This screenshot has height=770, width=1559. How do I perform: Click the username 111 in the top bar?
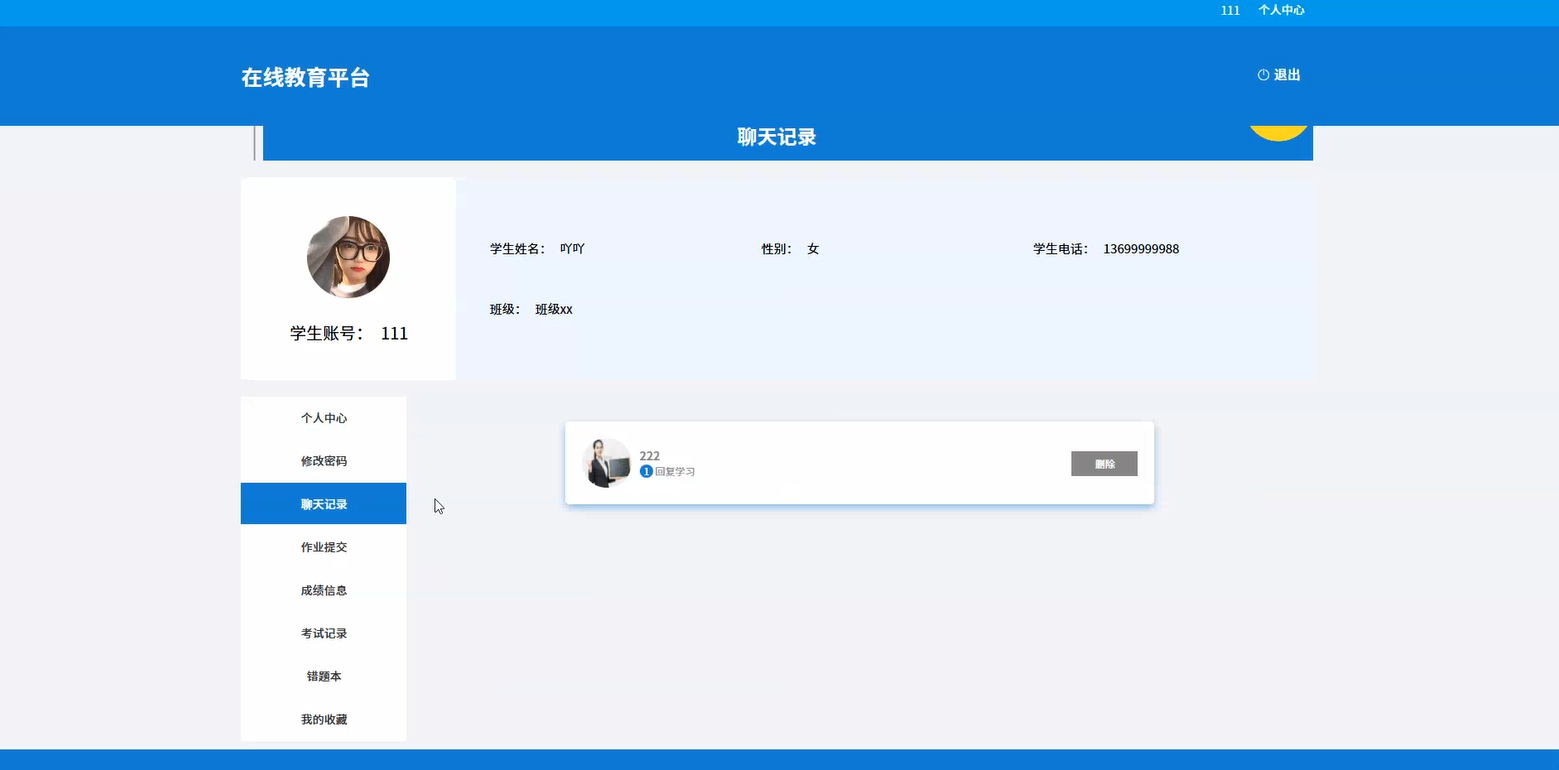point(1229,10)
